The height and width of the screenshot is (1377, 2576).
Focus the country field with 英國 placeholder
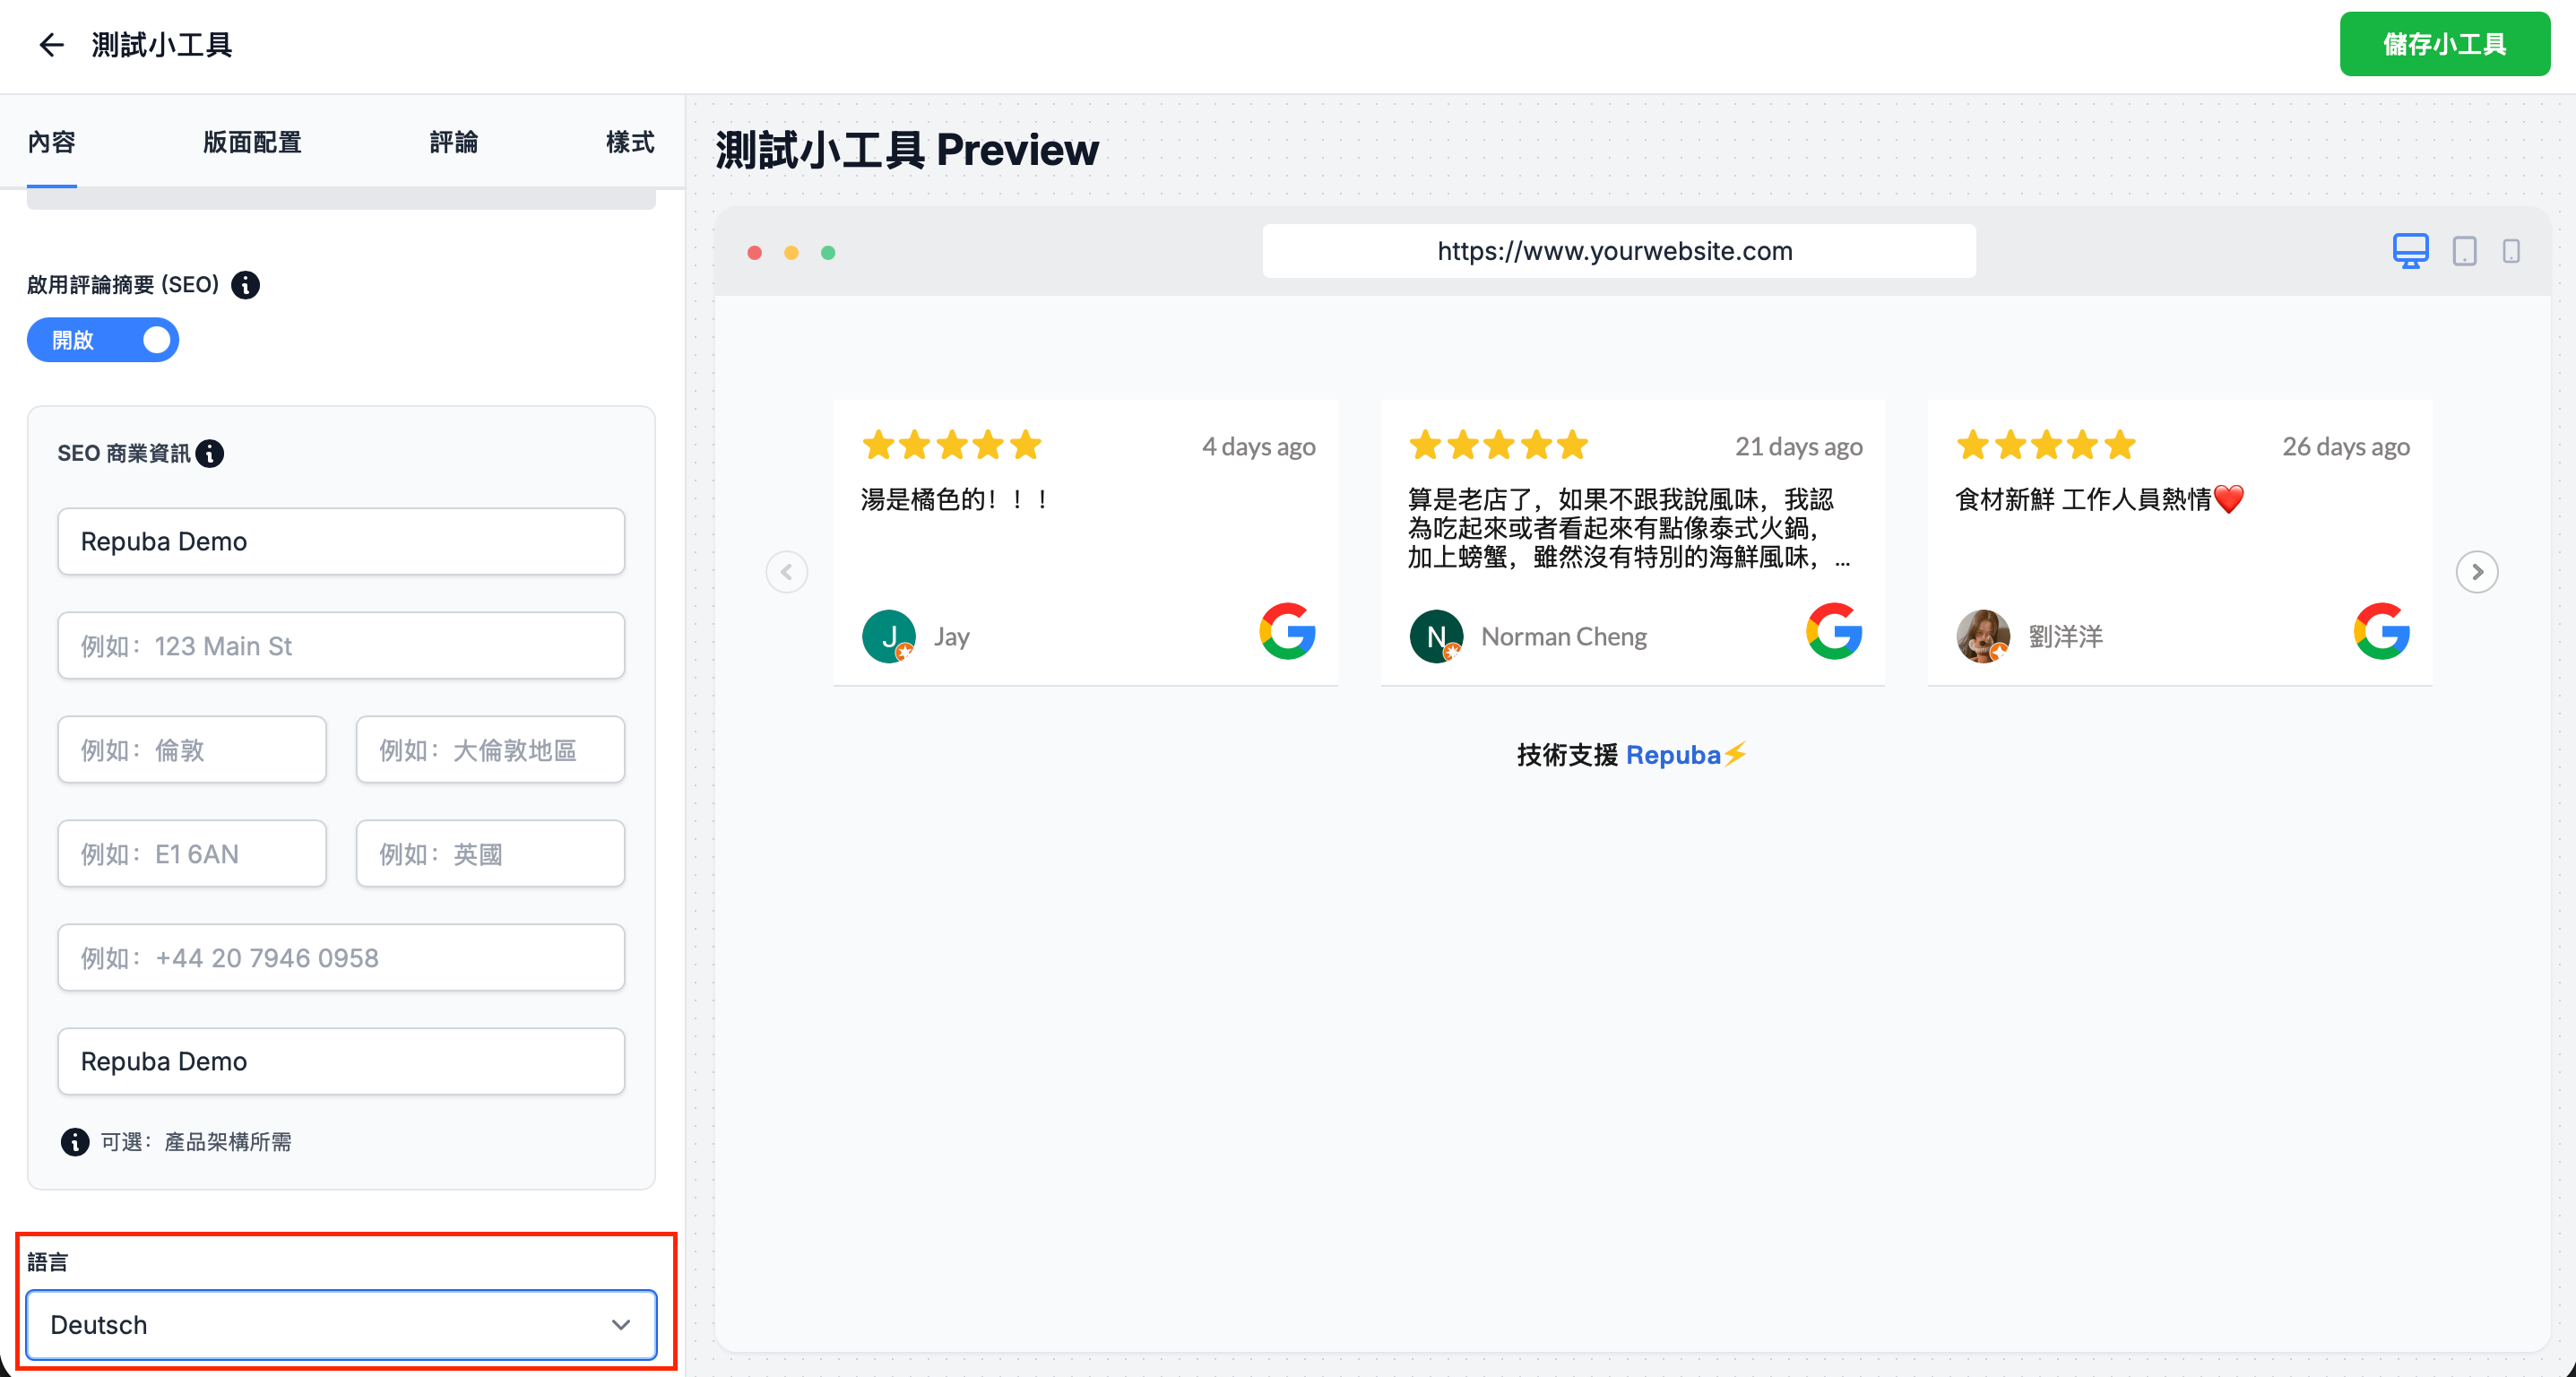point(490,854)
